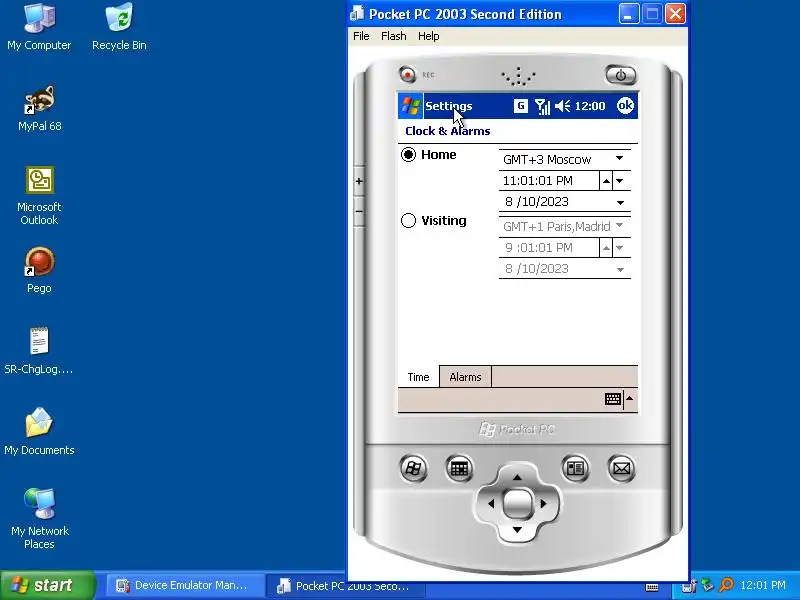The width and height of the screenshot is (800, 600).
Task: Open the emulator Flash menu
Action: tap(393, 36)
